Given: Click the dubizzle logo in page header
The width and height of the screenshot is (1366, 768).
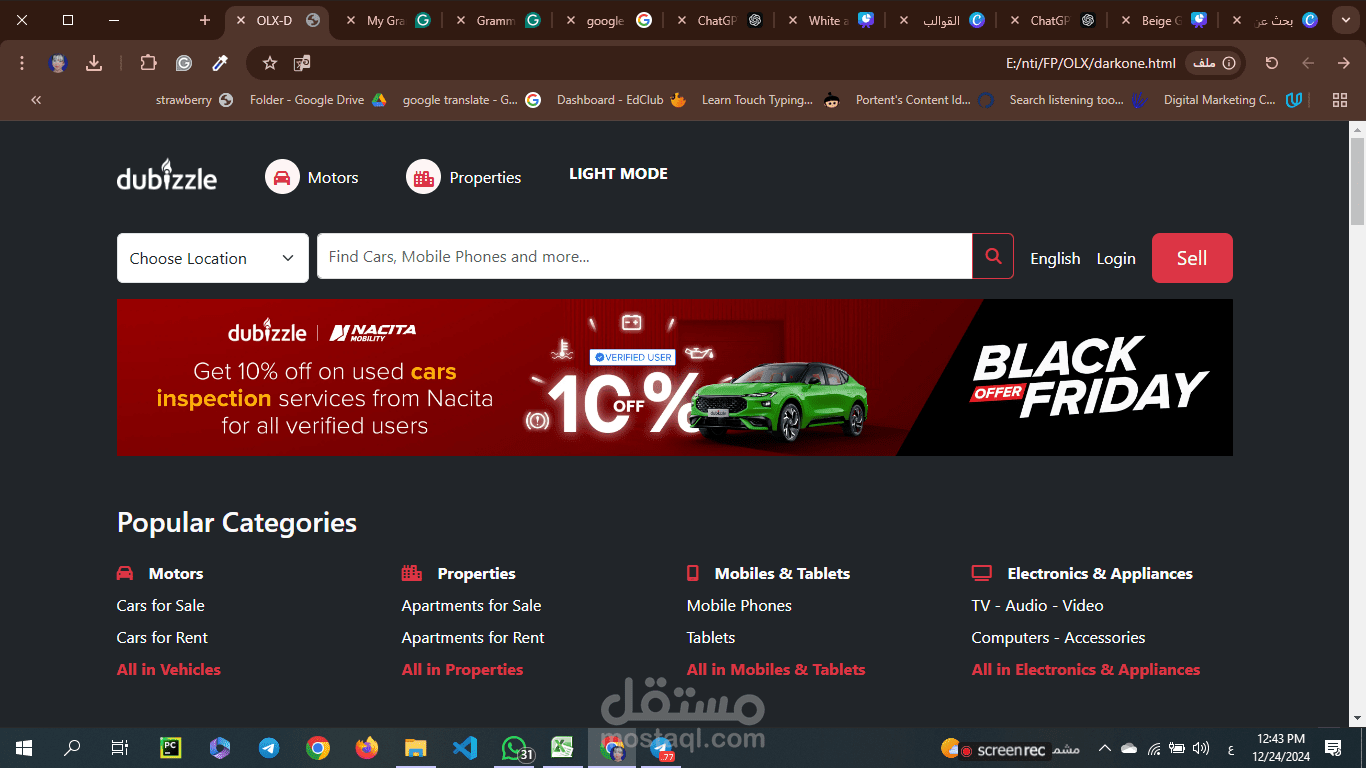Looking at the screenshot, I should click(x=167, y=176).
